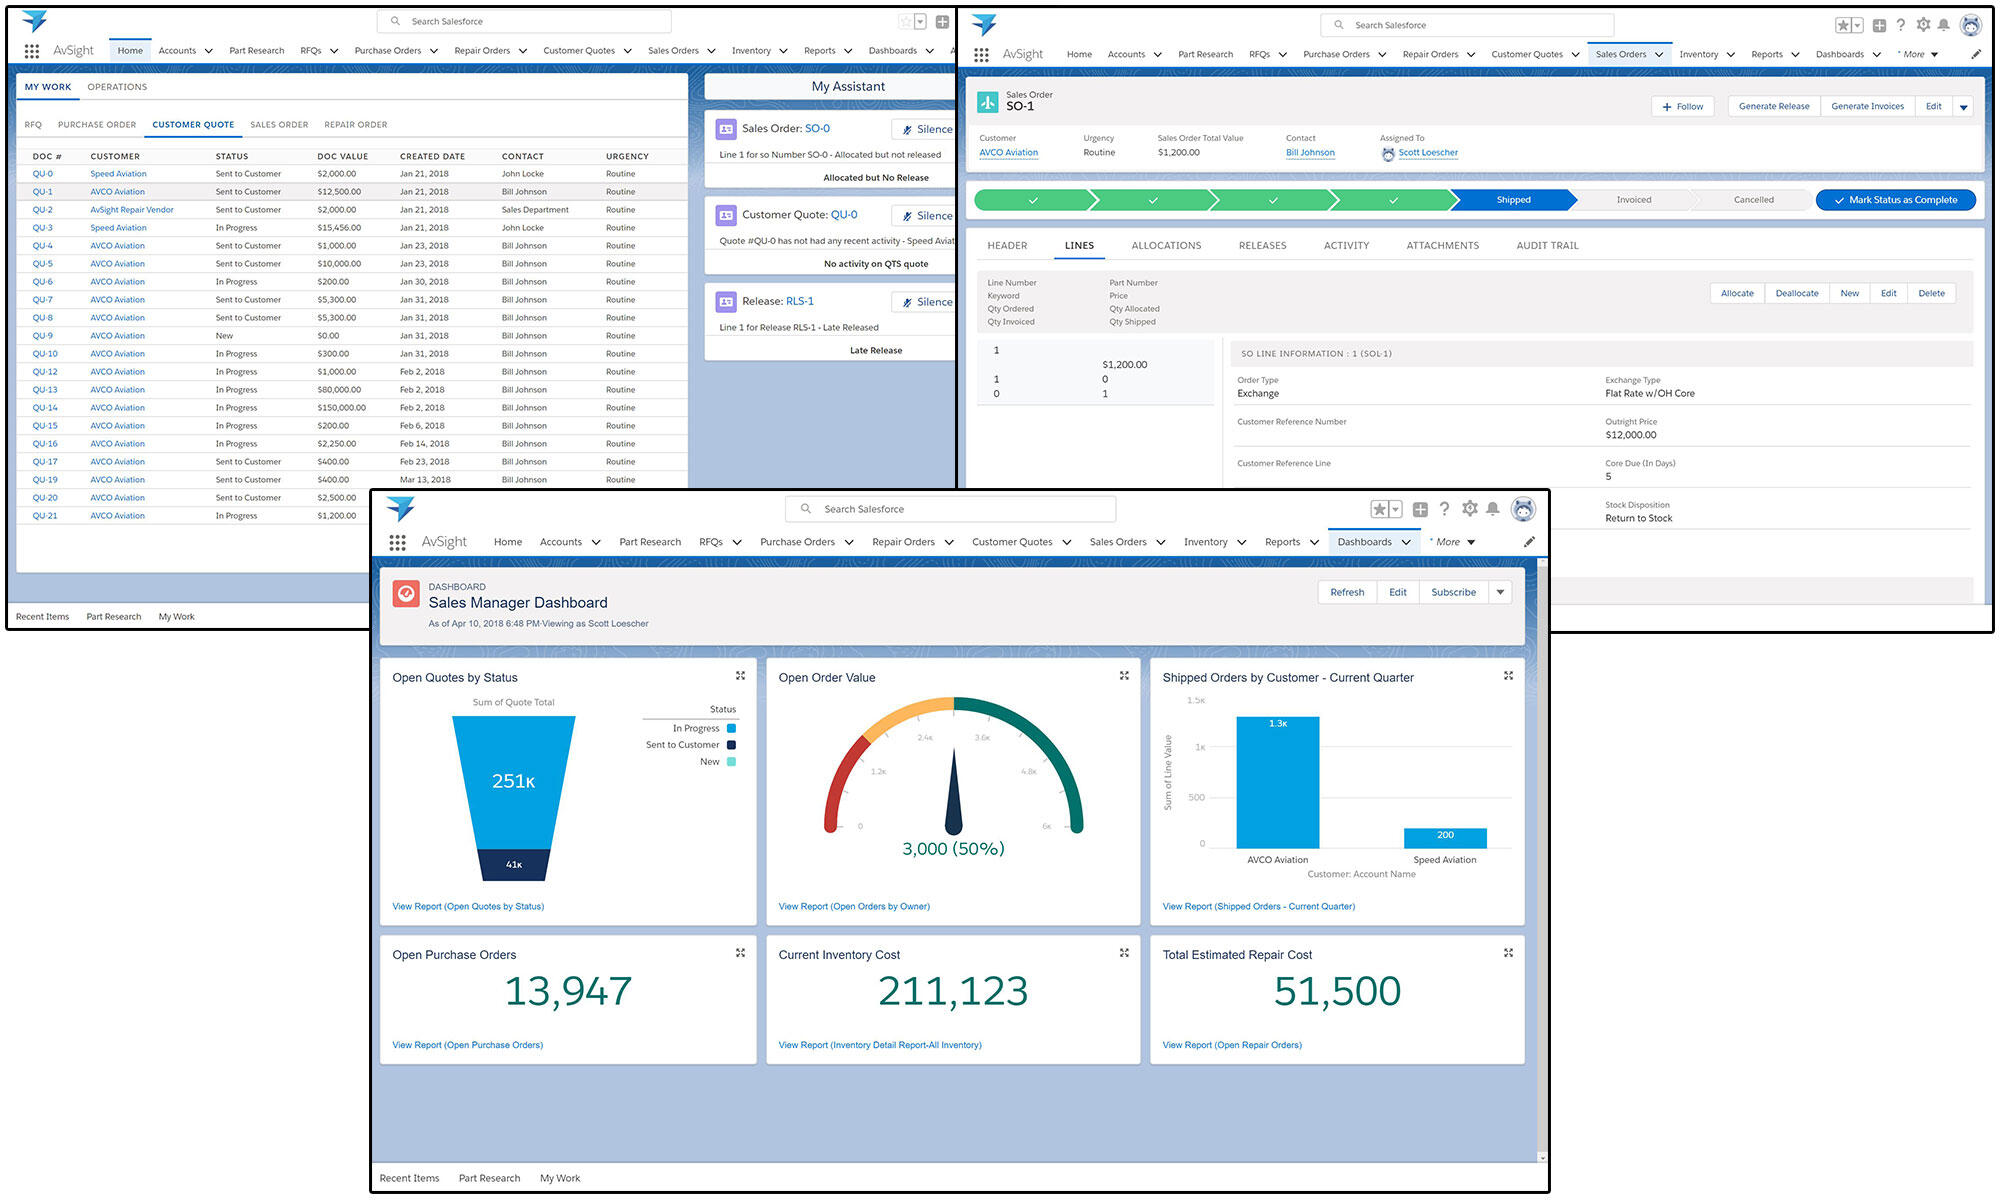Viewport: 2000px width, 1200px height.
Task: Expand Dashboards nav dropdown chevron
Action: [1406, 542]
